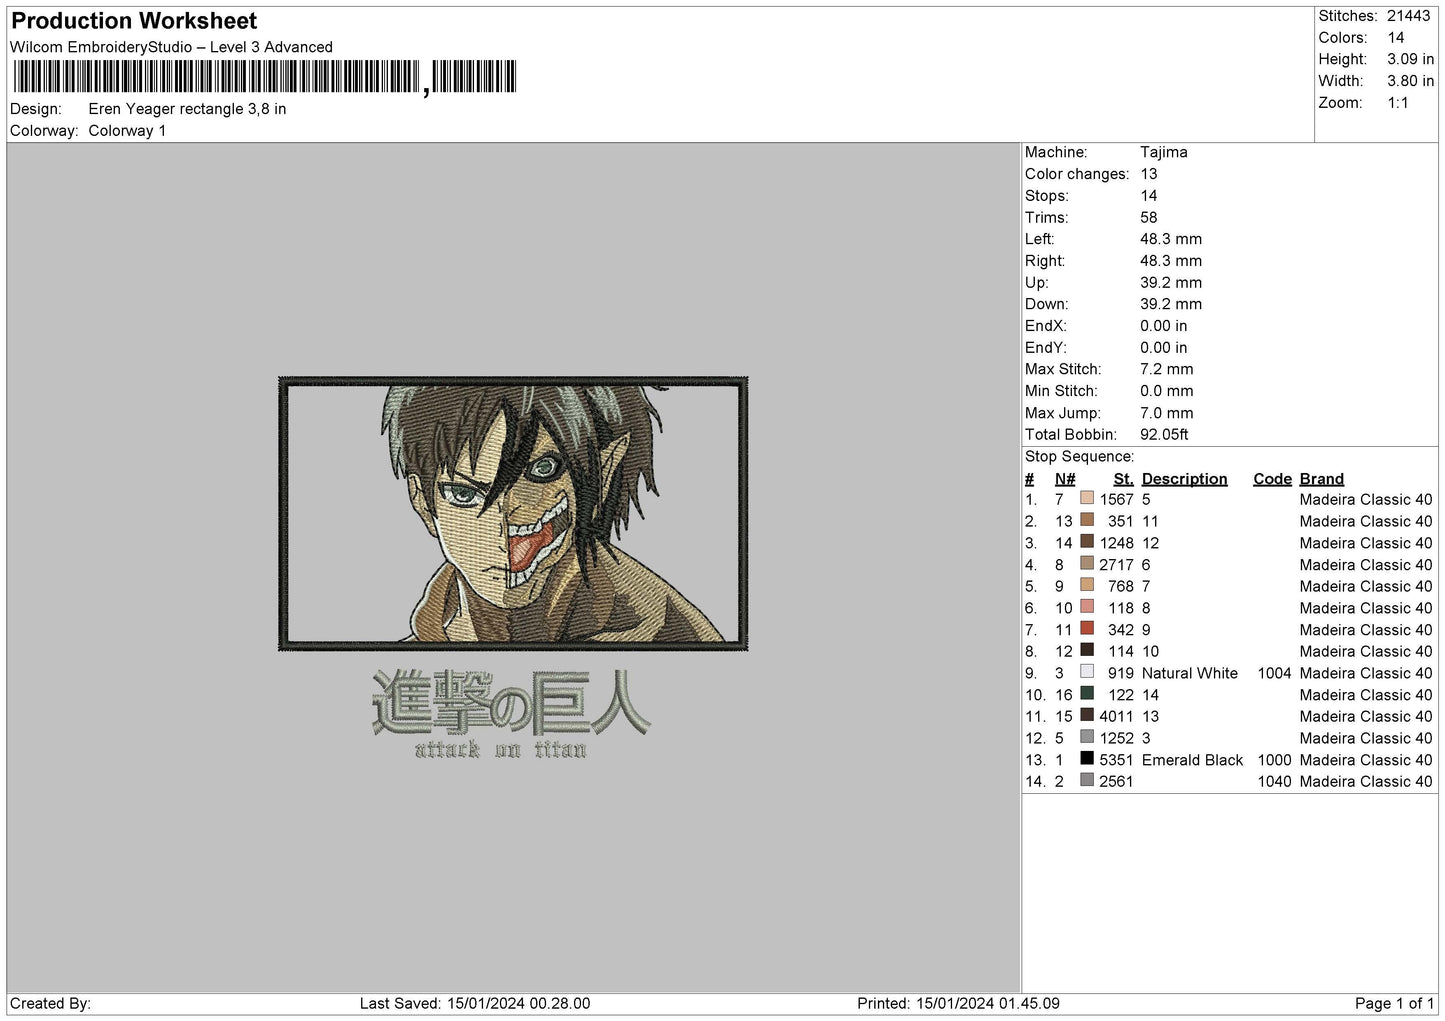Image resolution: width=1445 pixels, height=1021 pixels.
Task: Click the Eren Yeager embroidery design preview
Action: click(x=513, y=514)
